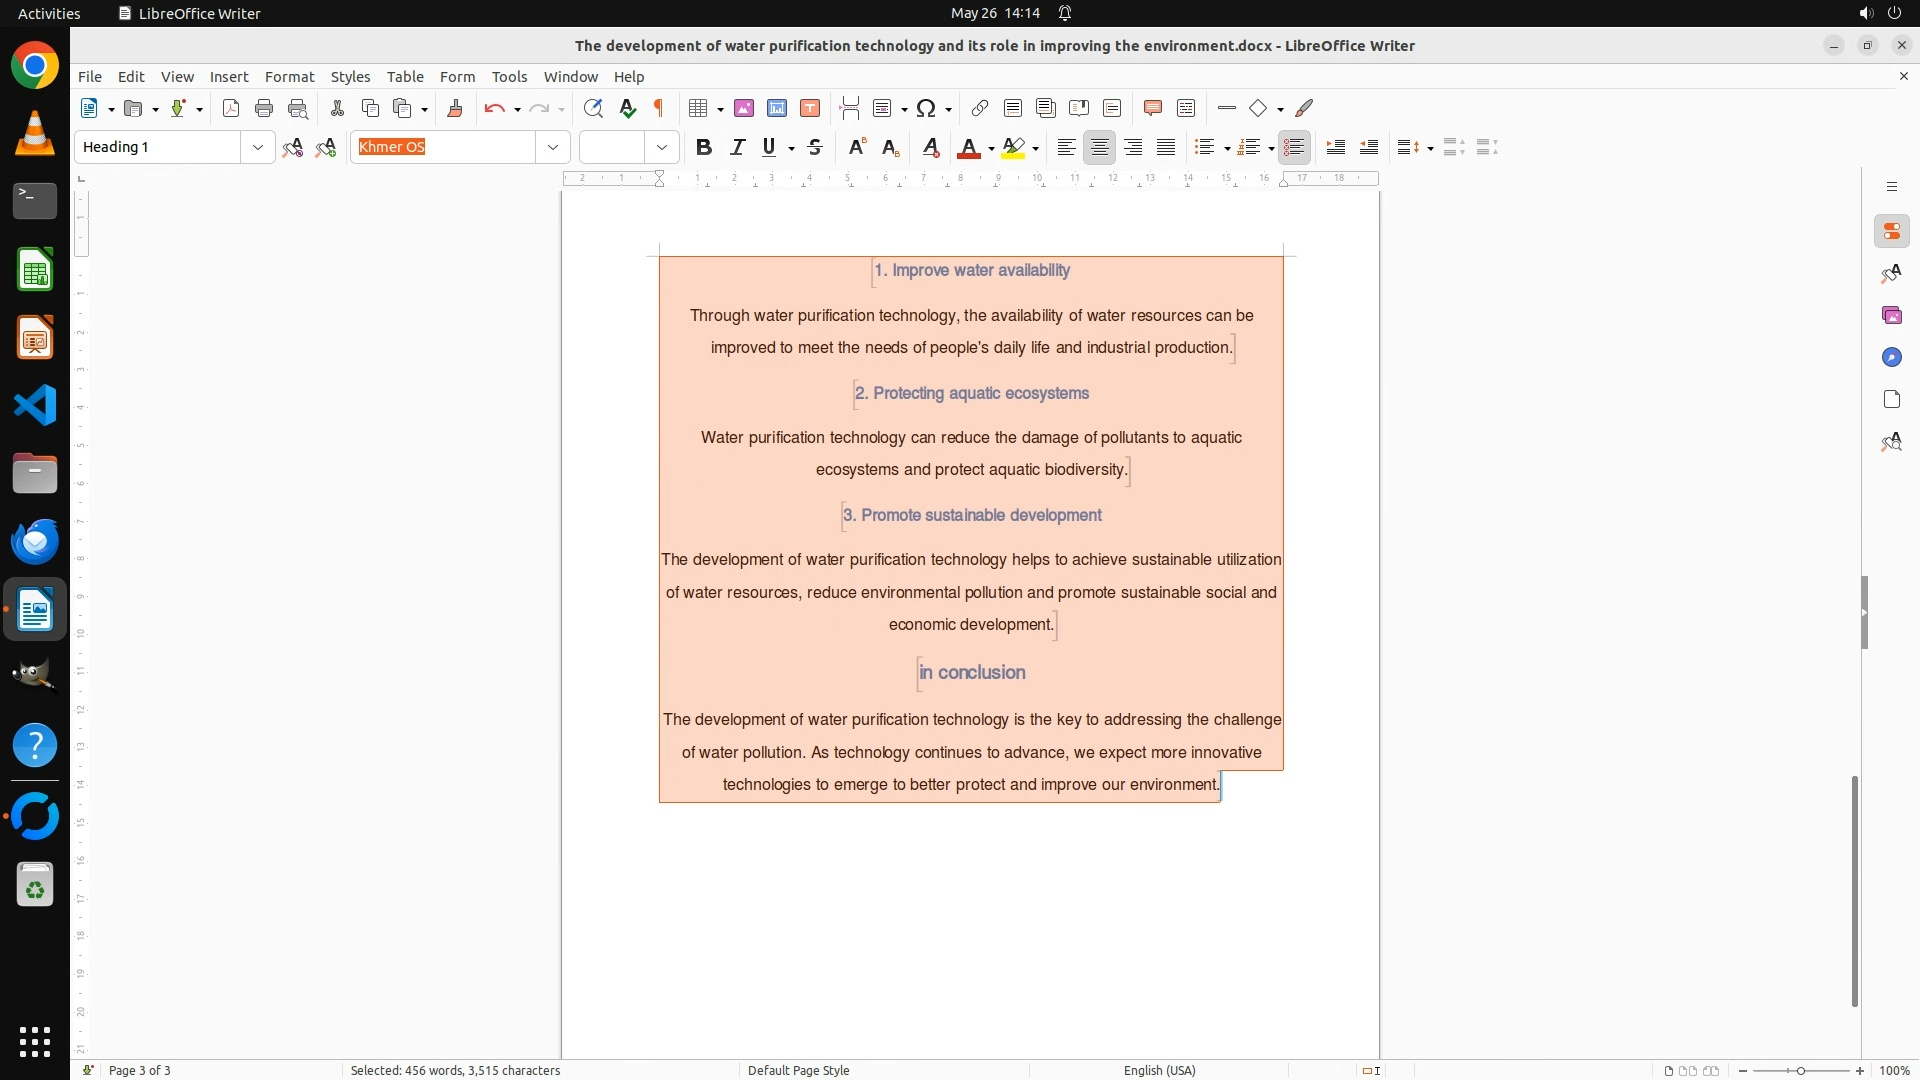Image resolution: width=1920 pixels, height=1080 pixels.
Task: Open the sidebar Navigator panel
Action: point(1891,358)
